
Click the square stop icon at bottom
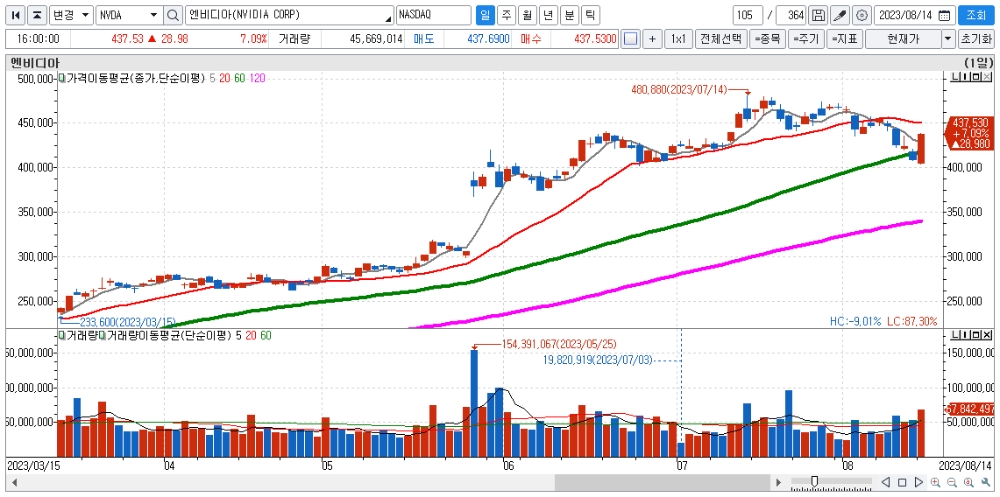pos(902,482)
